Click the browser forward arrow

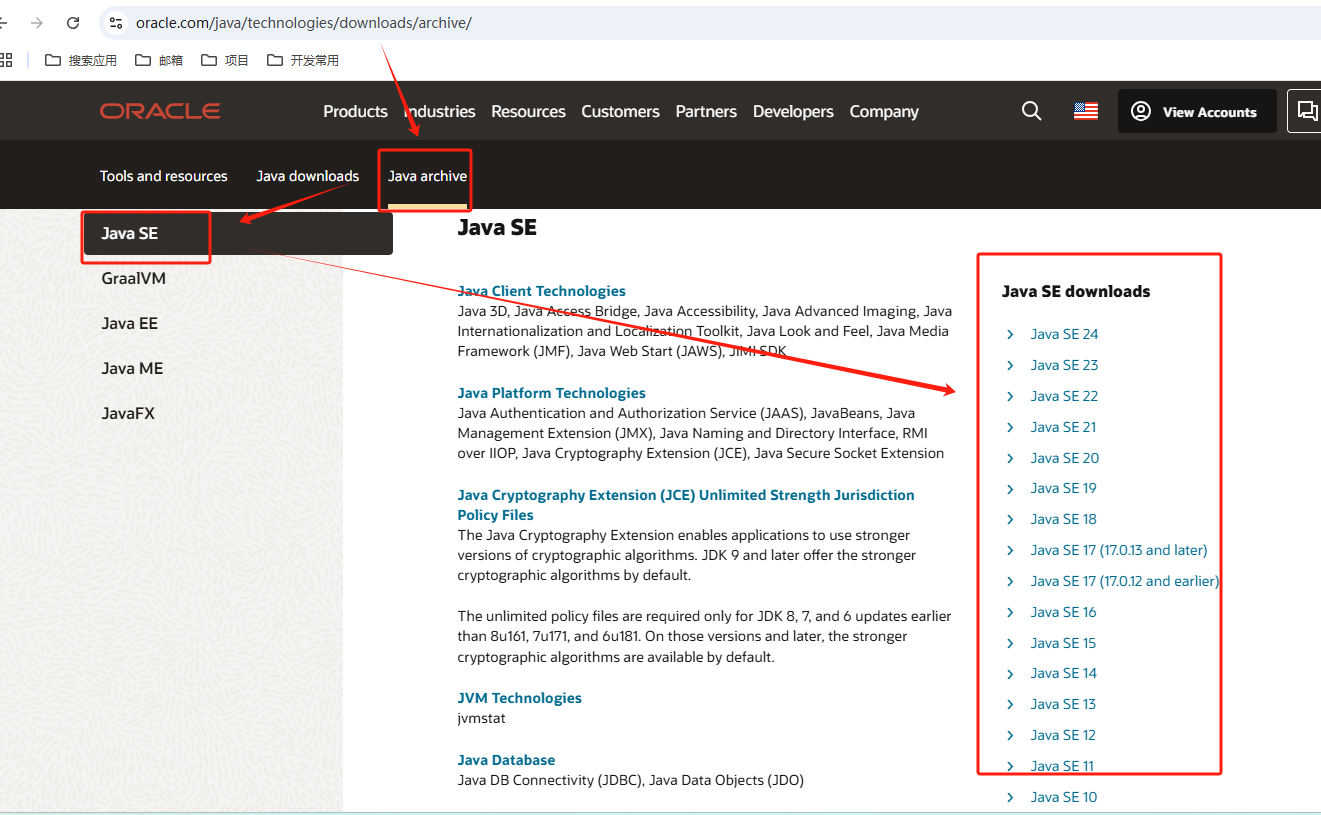(37, 22)
